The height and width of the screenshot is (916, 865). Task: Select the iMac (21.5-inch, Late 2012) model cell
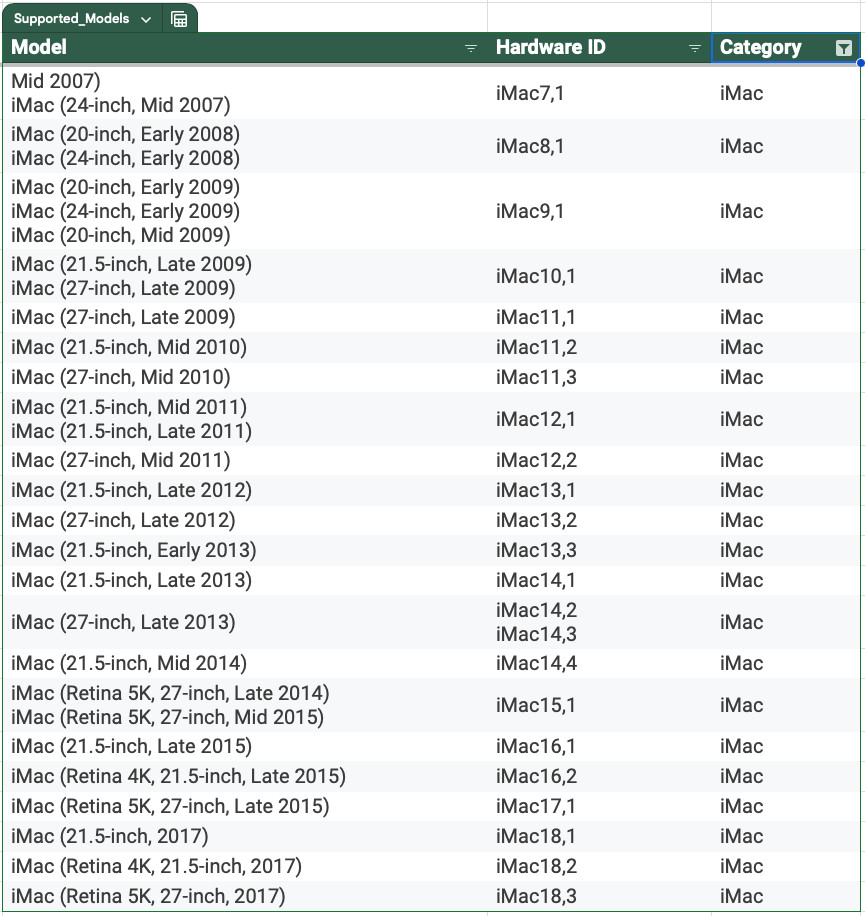pos(245,490)
